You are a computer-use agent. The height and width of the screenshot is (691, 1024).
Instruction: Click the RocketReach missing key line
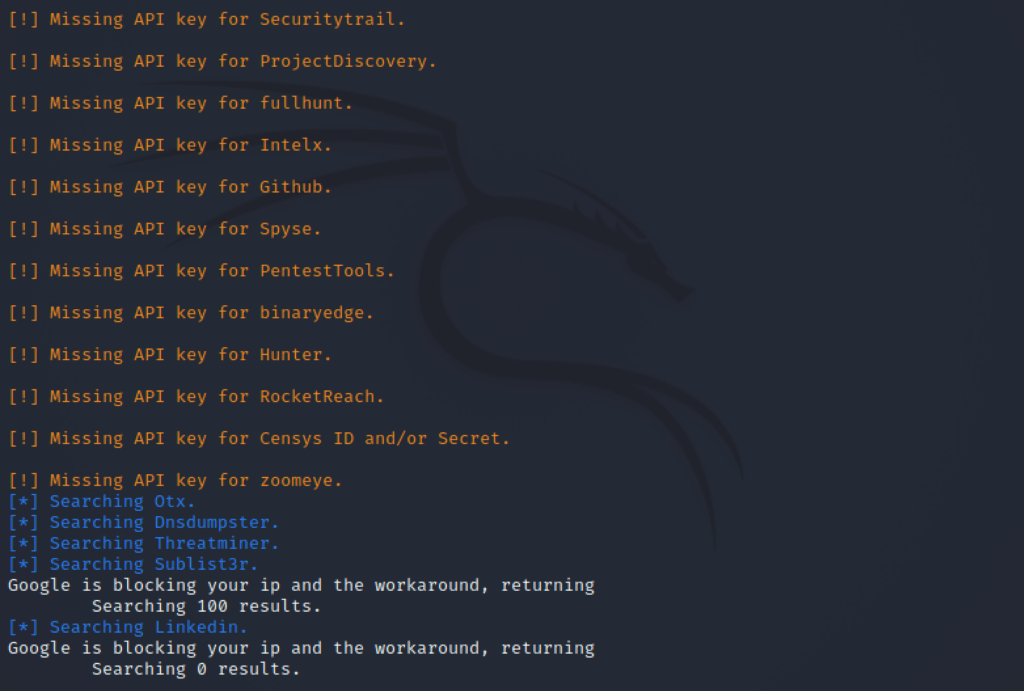196,396
